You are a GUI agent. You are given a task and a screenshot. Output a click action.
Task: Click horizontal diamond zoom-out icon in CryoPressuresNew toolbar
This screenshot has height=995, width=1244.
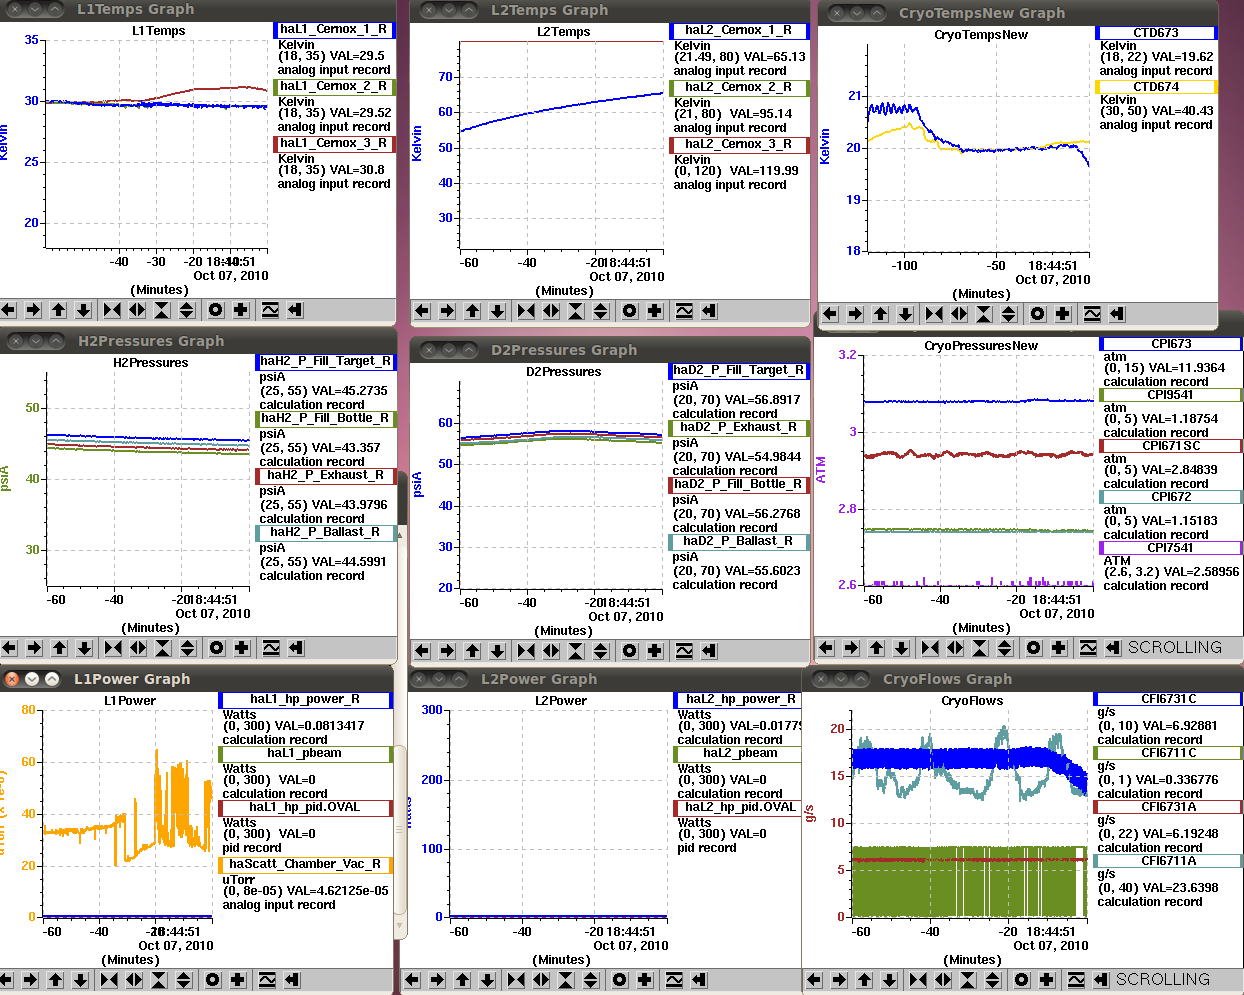click(955, 648)
